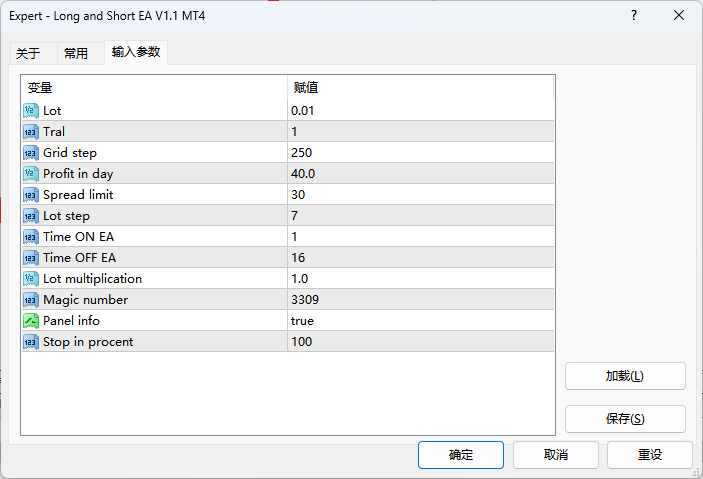Viewport: 703px width, 479px height.
Task: Click the icon beside Spread limit
Action: tap(30, 195)
